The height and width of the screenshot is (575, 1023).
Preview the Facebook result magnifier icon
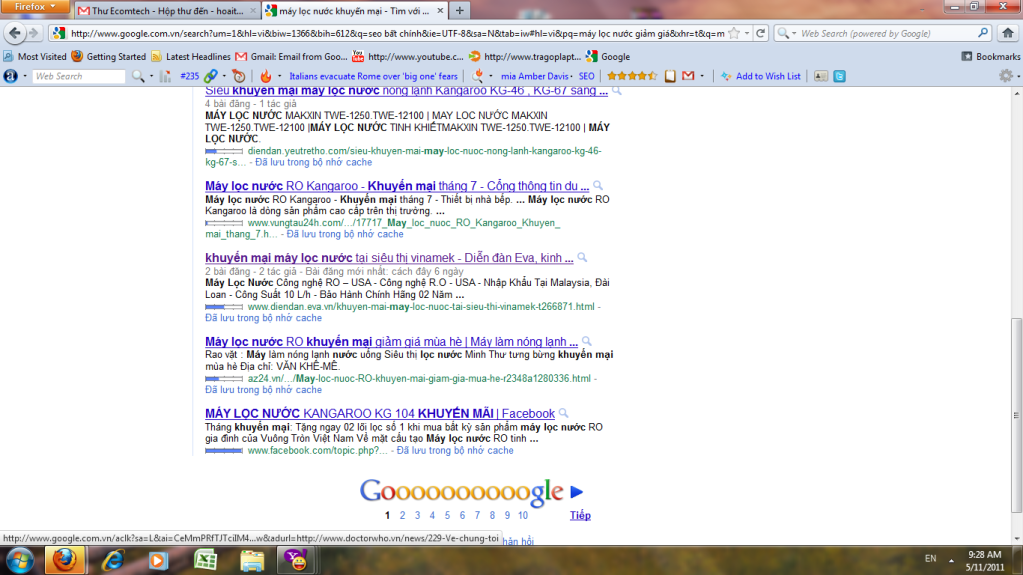pos(564,414)
